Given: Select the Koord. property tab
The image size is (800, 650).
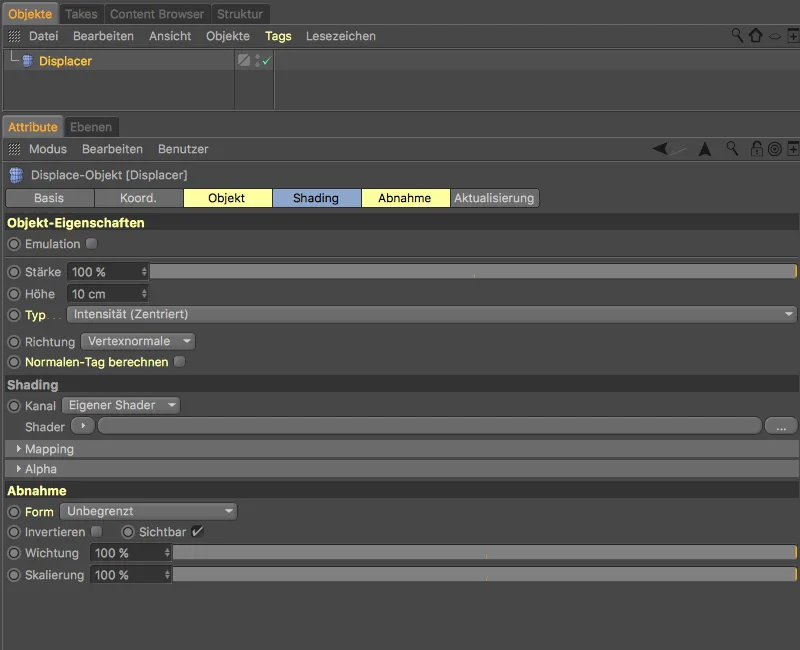Looking at the screenshot, I should pyautogui.click(x=138, y=198).
